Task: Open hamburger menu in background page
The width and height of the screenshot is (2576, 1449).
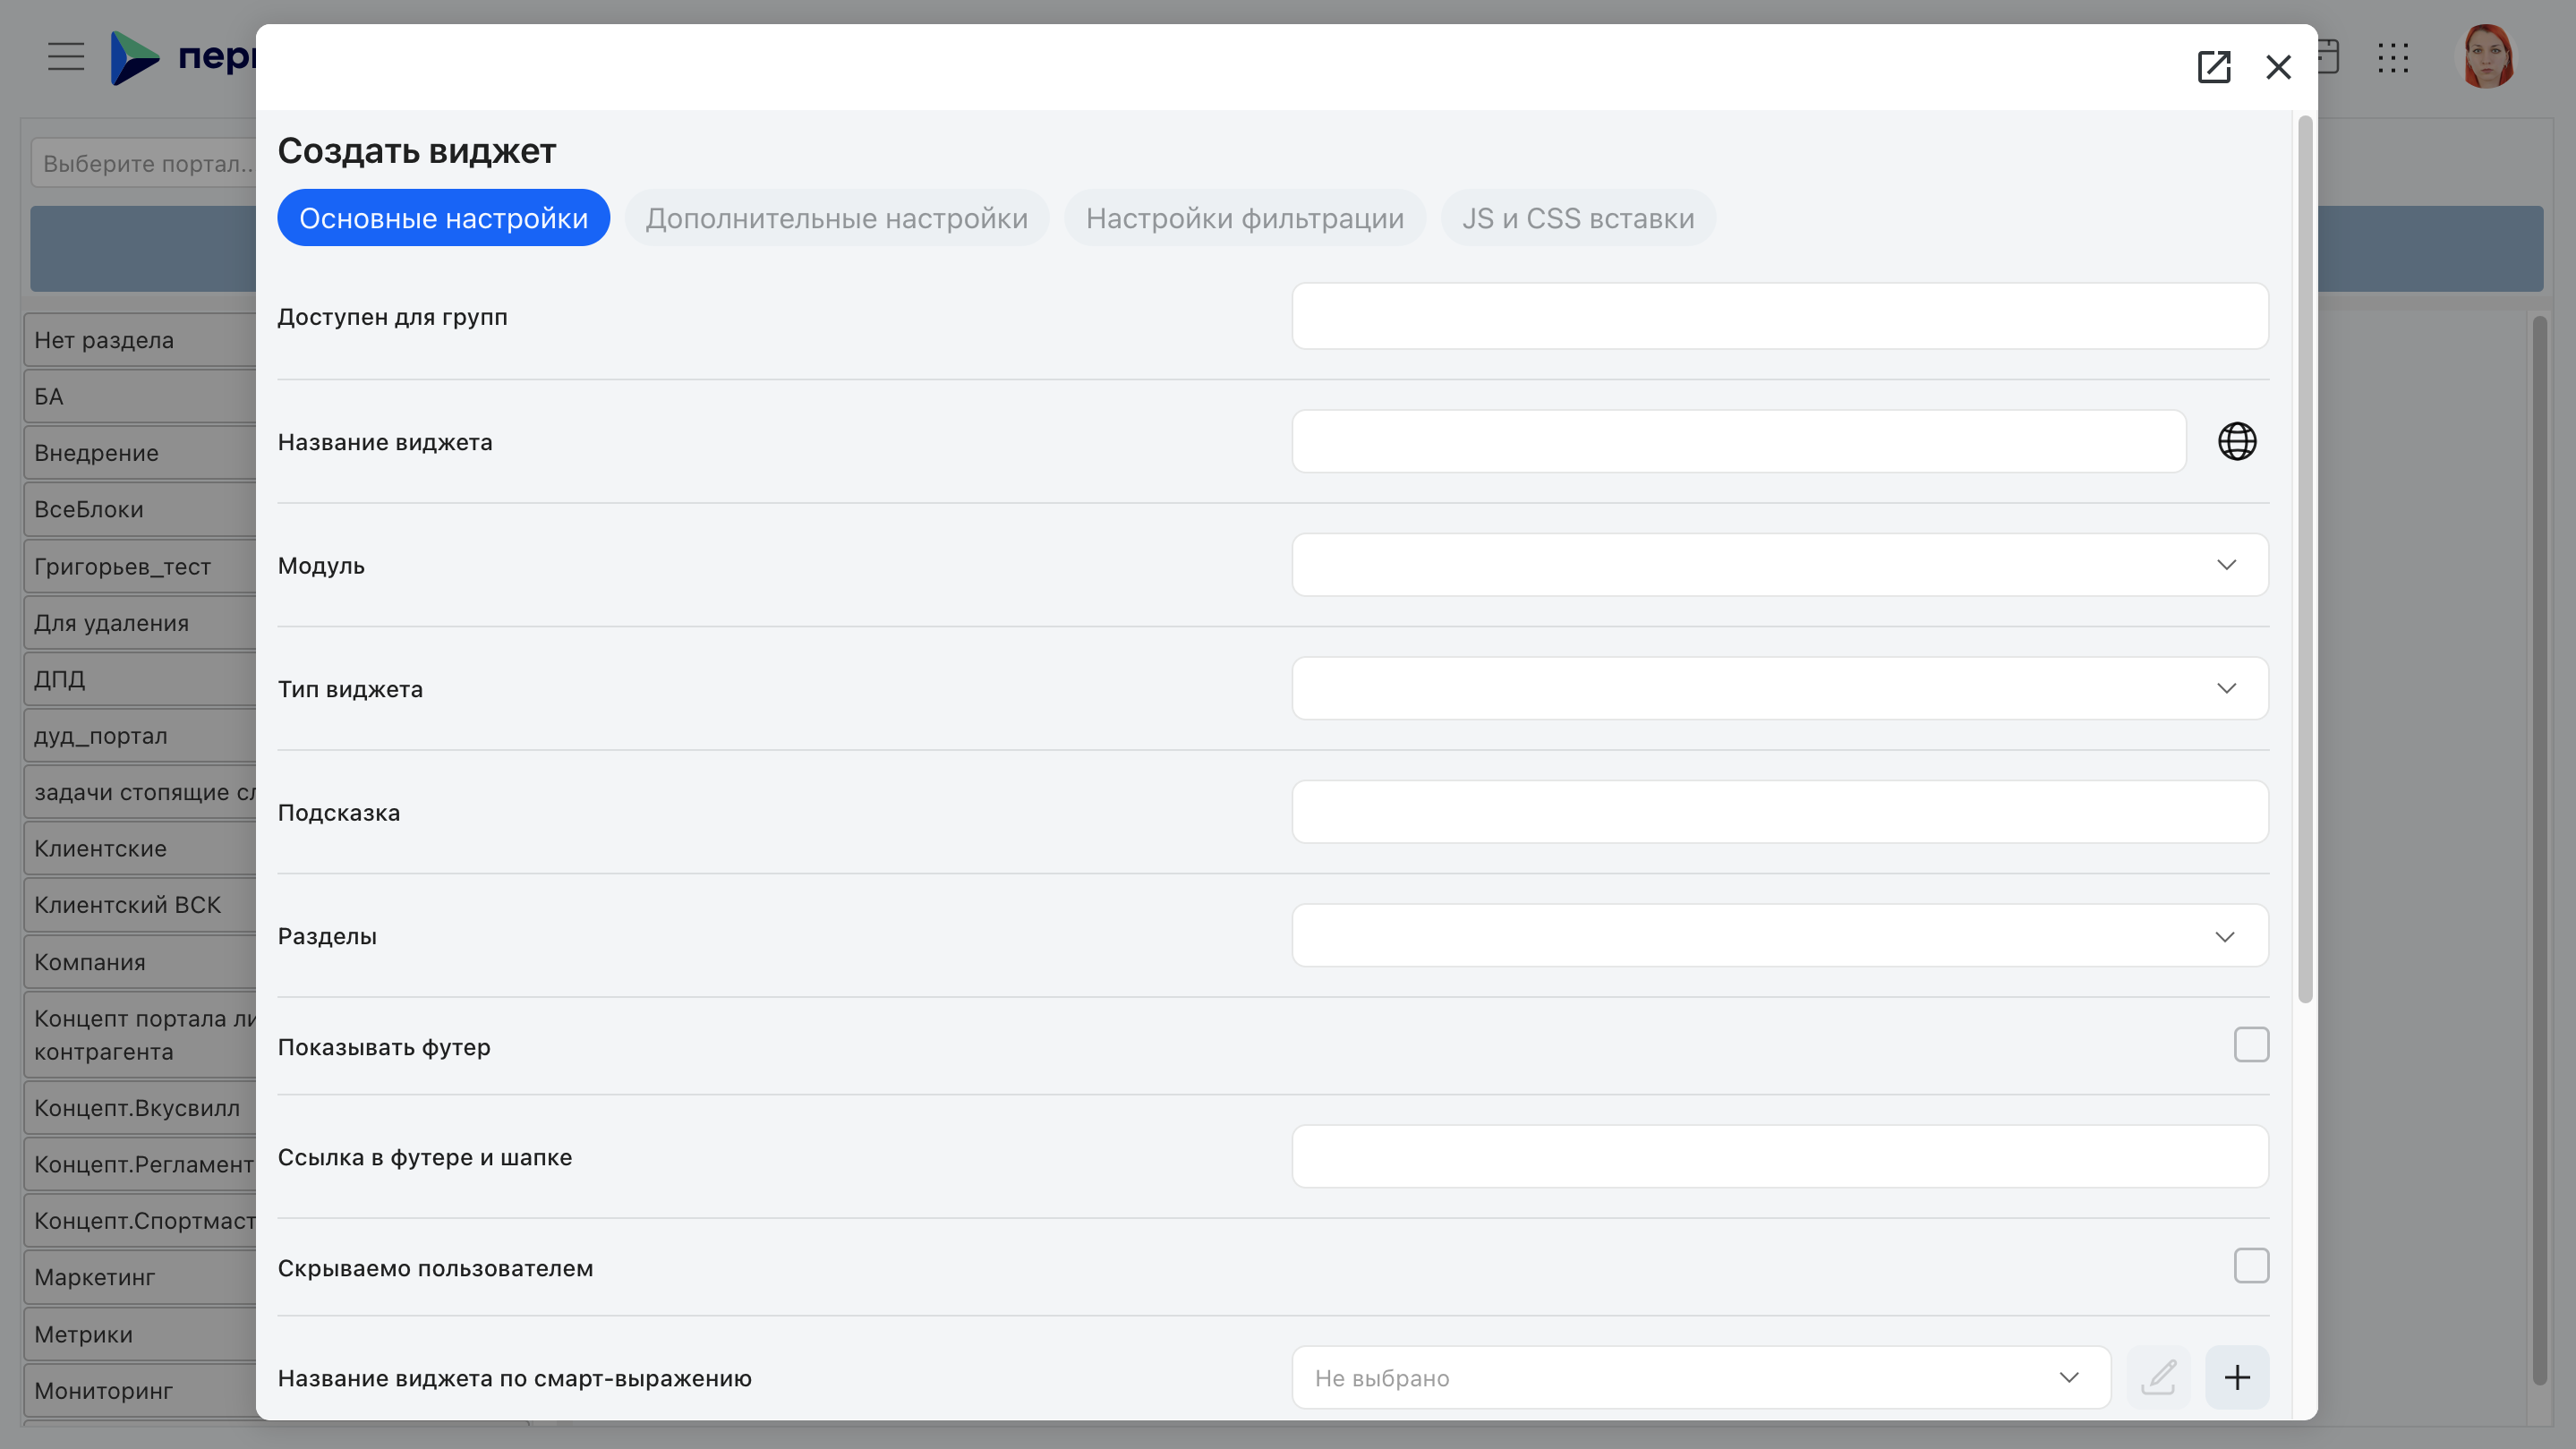Action: point(66,56)
